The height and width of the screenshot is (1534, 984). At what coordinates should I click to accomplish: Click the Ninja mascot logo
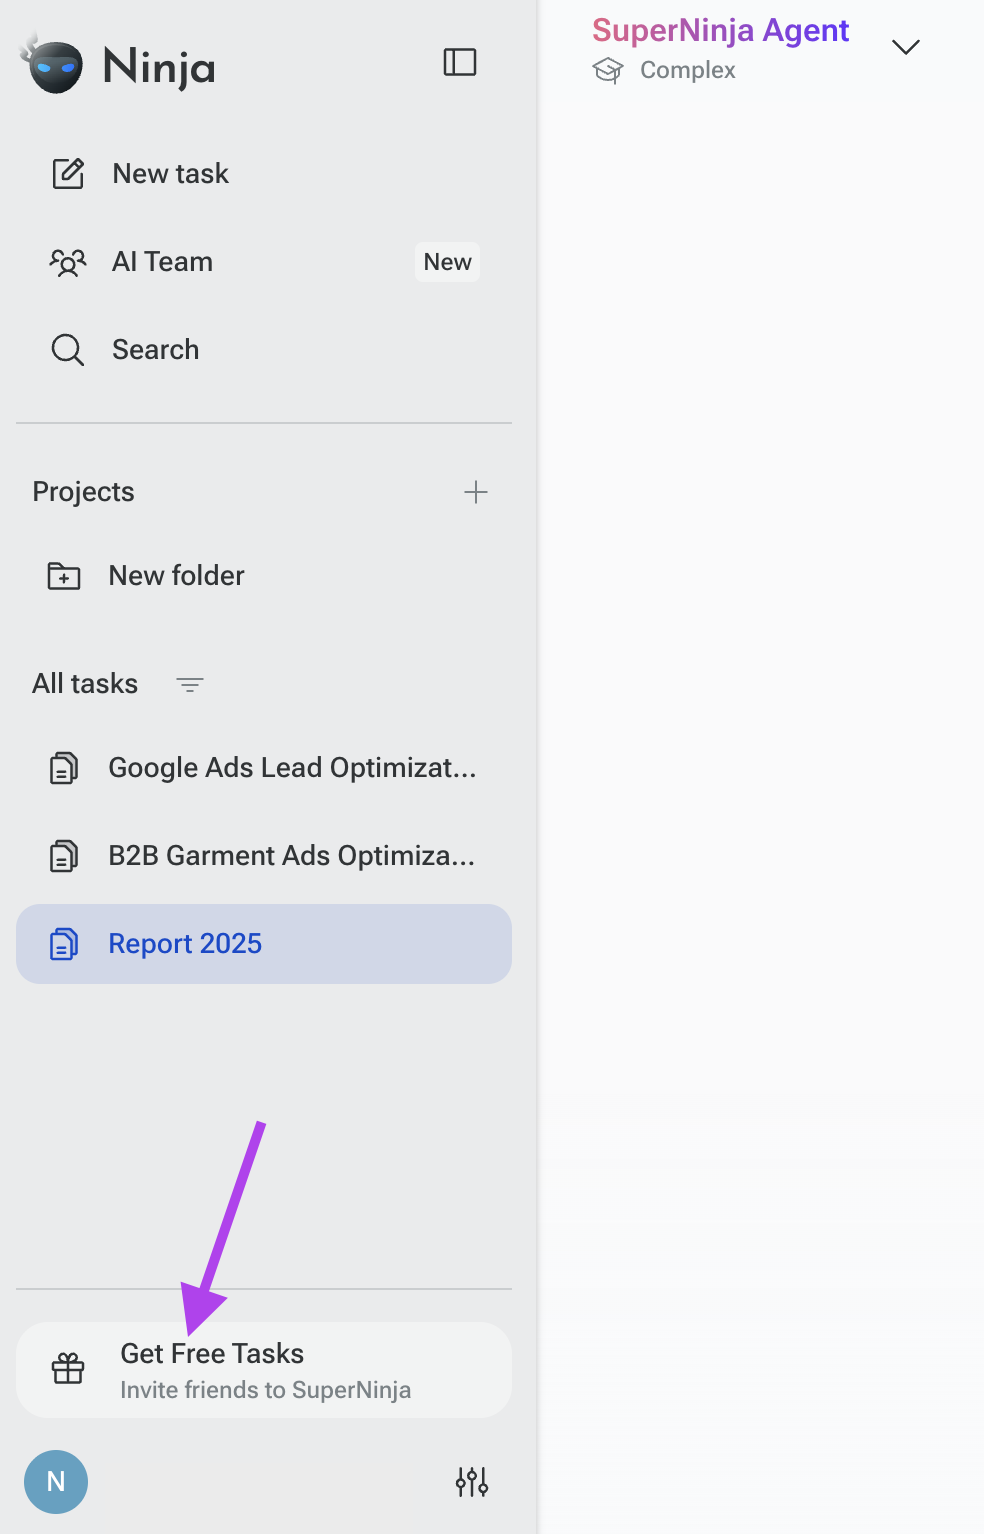pyautogui.click(x=52, y=64)
